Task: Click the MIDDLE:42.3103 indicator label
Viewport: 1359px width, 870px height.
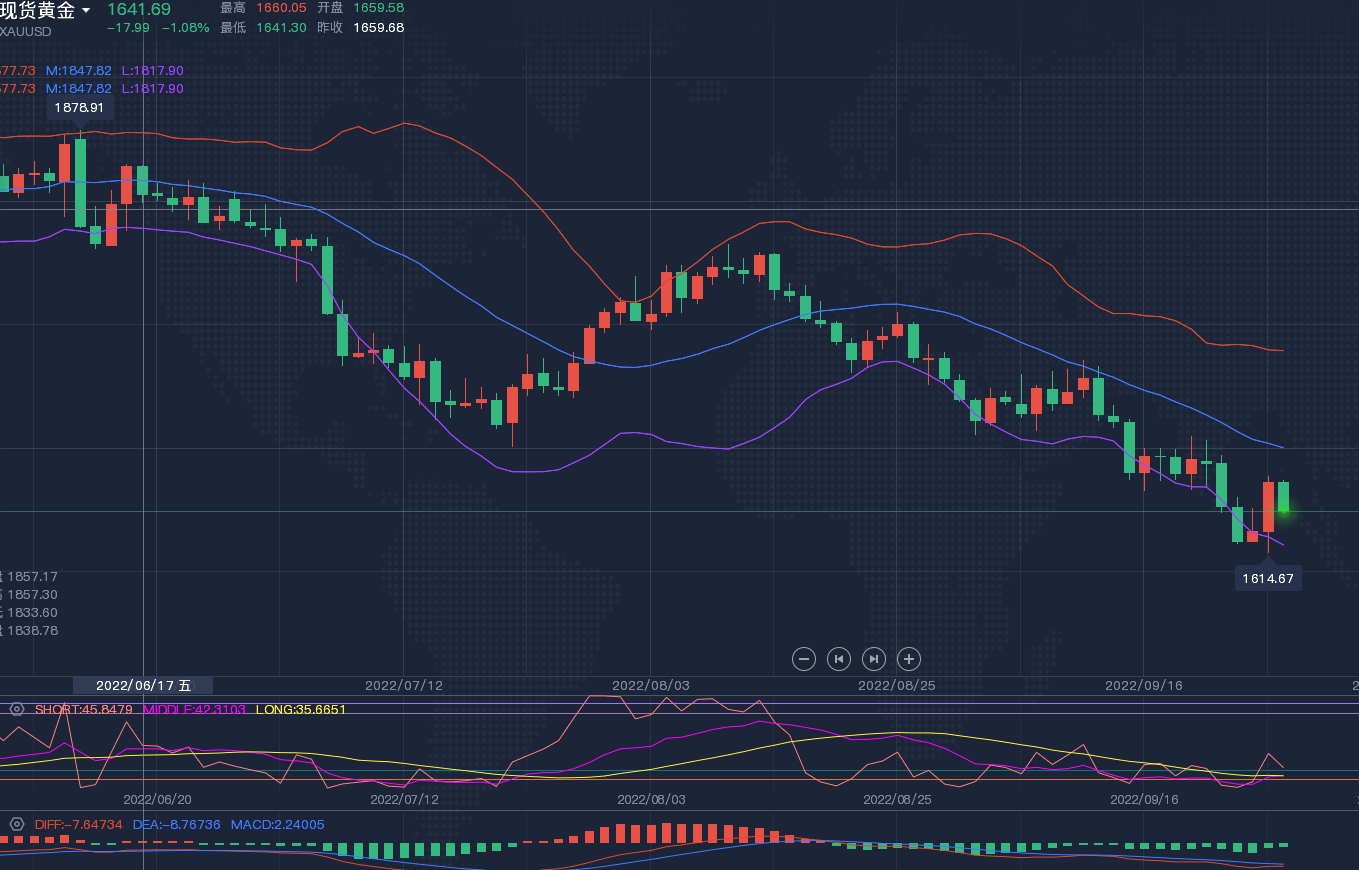Action: click(194, 709)
